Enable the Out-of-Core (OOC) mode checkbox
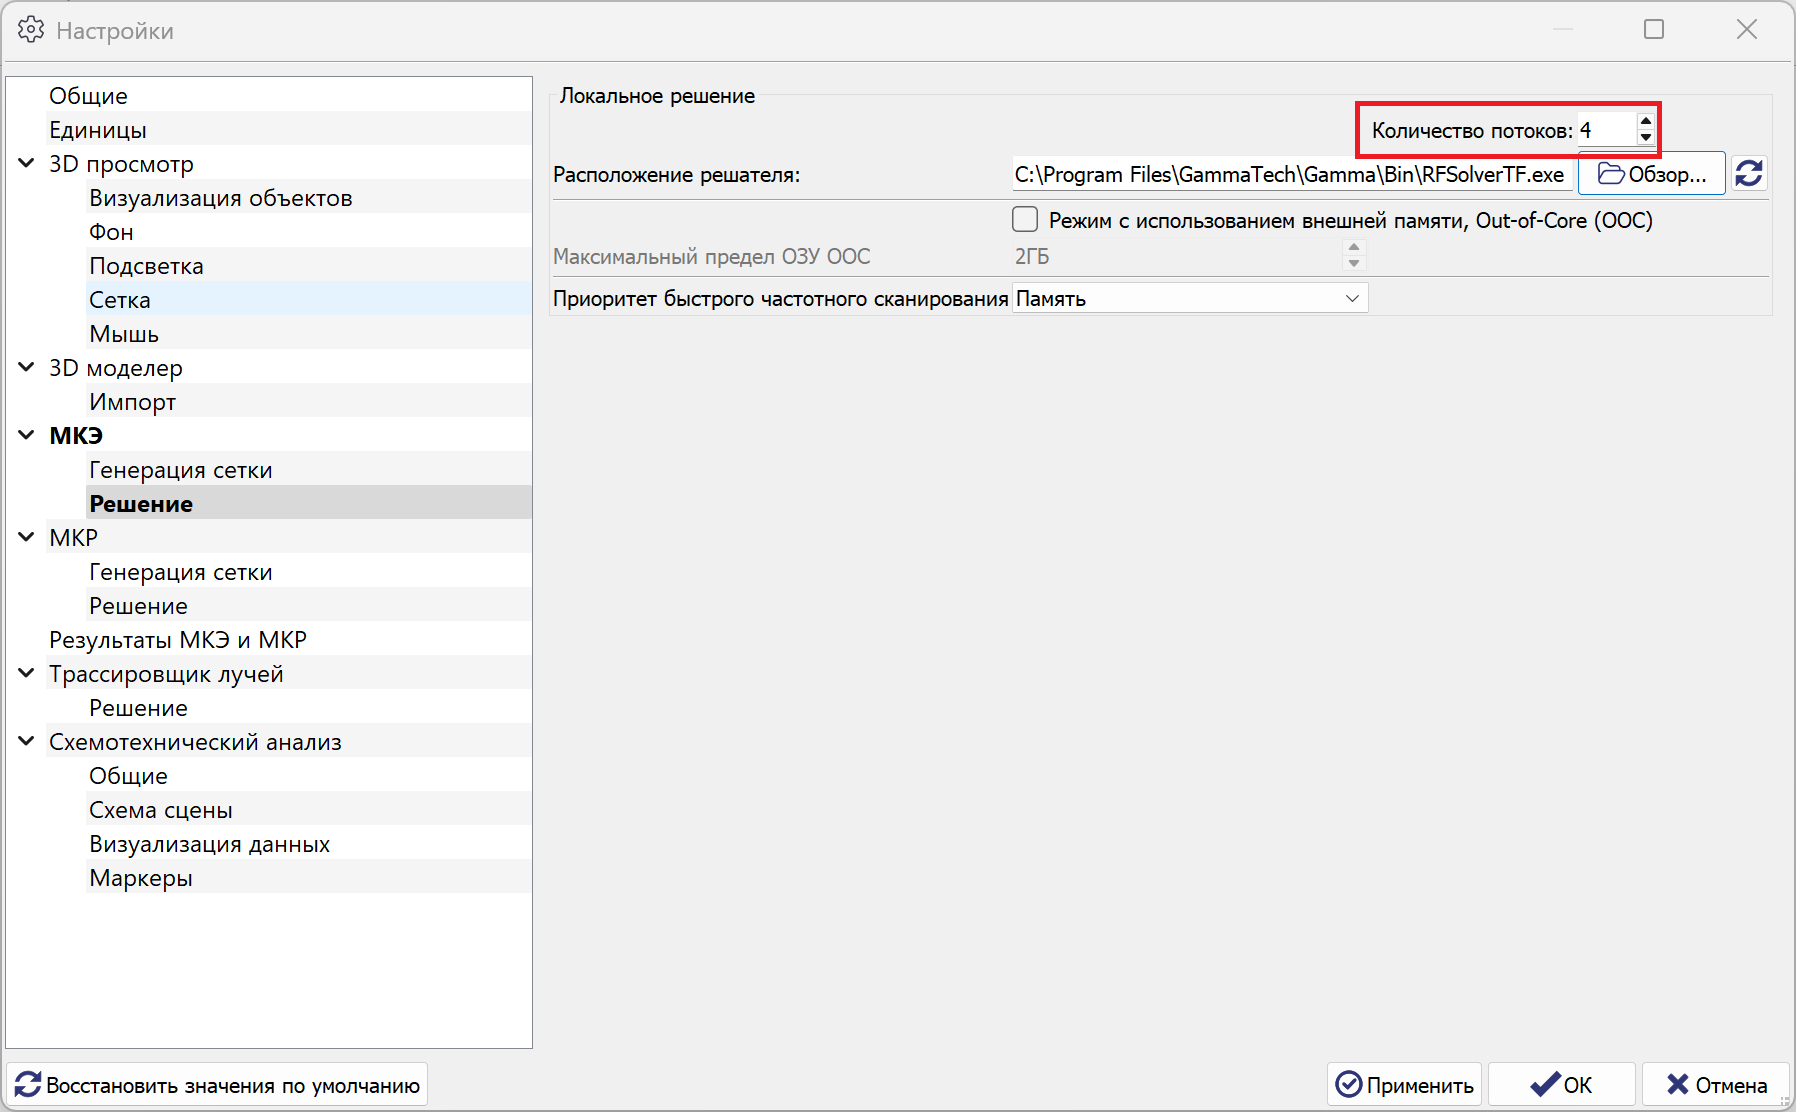The image size is (1796, 1112). pos(1025,220)
